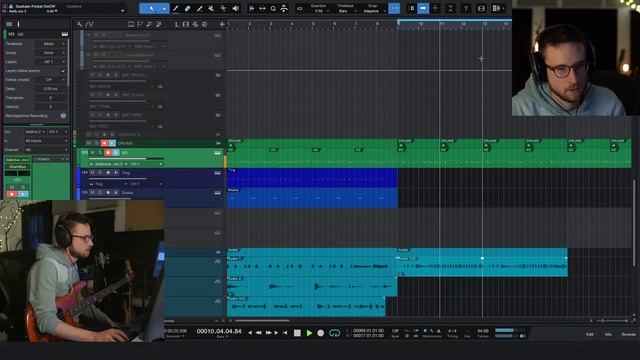Open the Group dropdown in inspector

(x=51, y=53)
